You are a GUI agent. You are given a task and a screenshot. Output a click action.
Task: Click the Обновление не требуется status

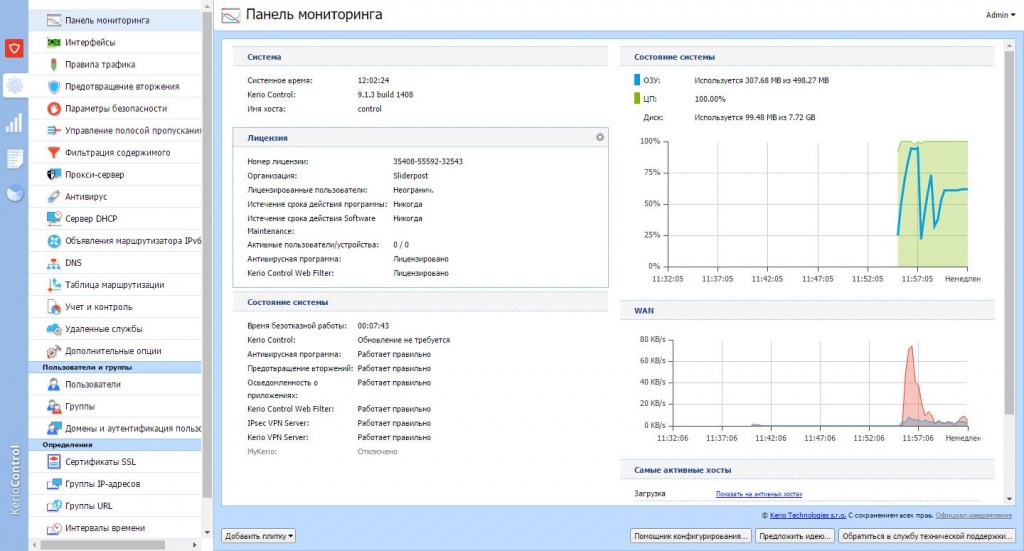[404, 340]
